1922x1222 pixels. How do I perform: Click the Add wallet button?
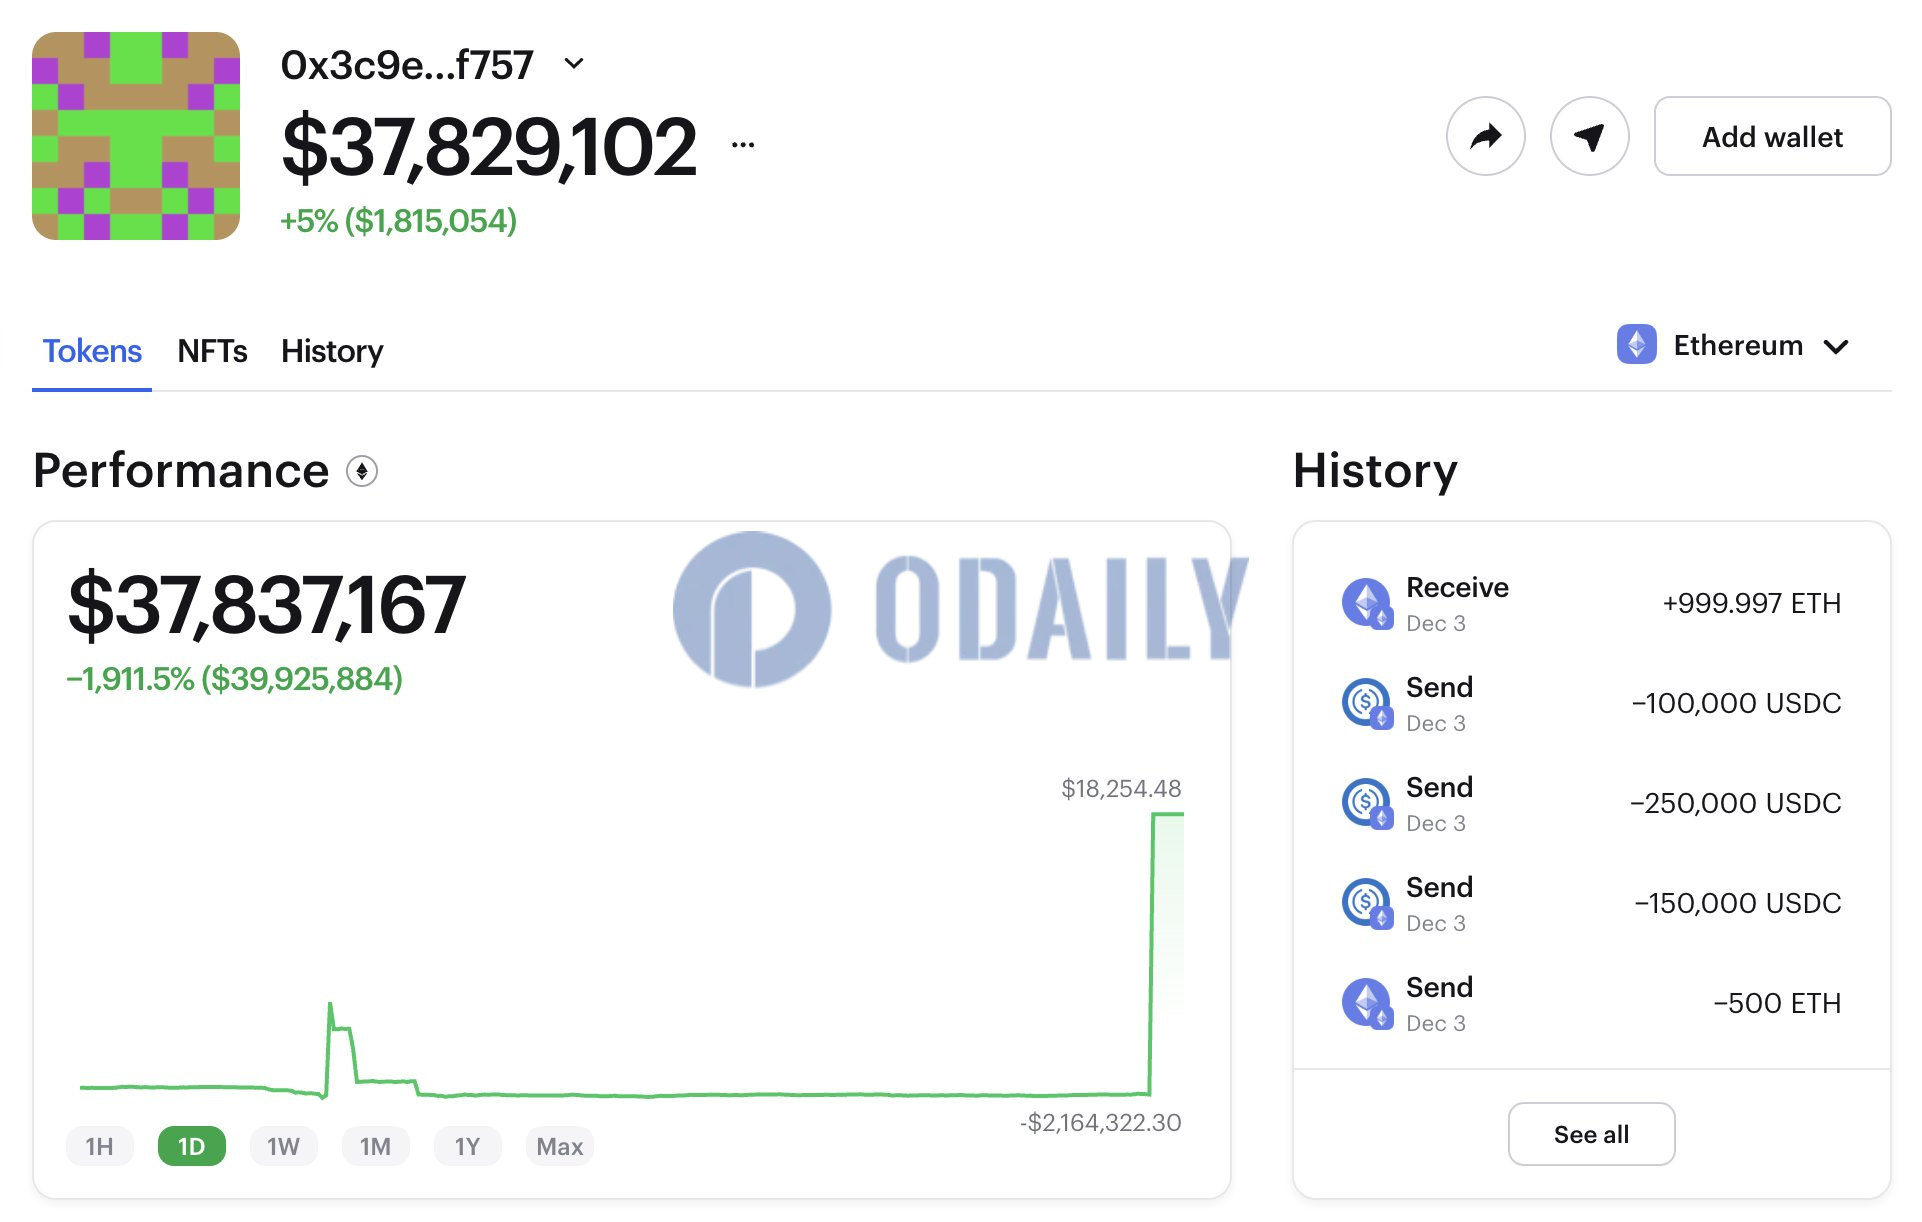[1772, 136]
